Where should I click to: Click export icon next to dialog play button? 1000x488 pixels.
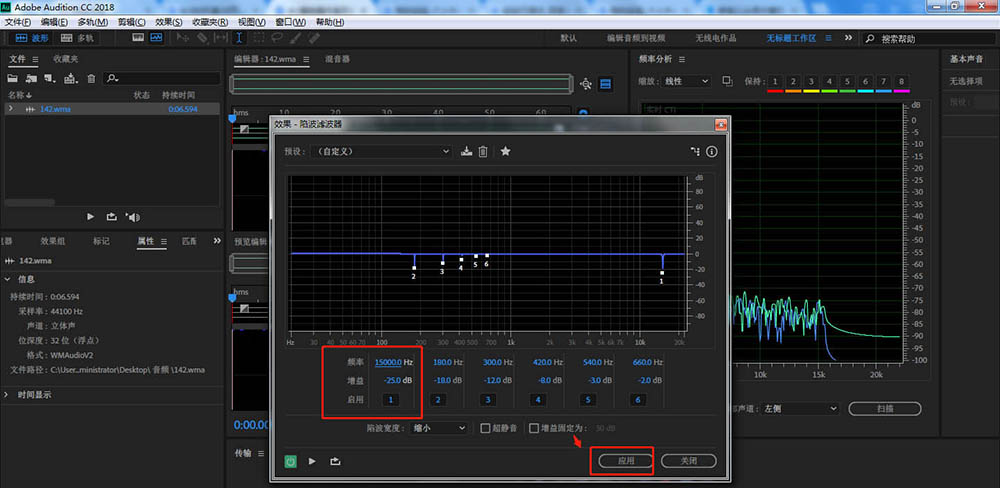click(334, 461)
